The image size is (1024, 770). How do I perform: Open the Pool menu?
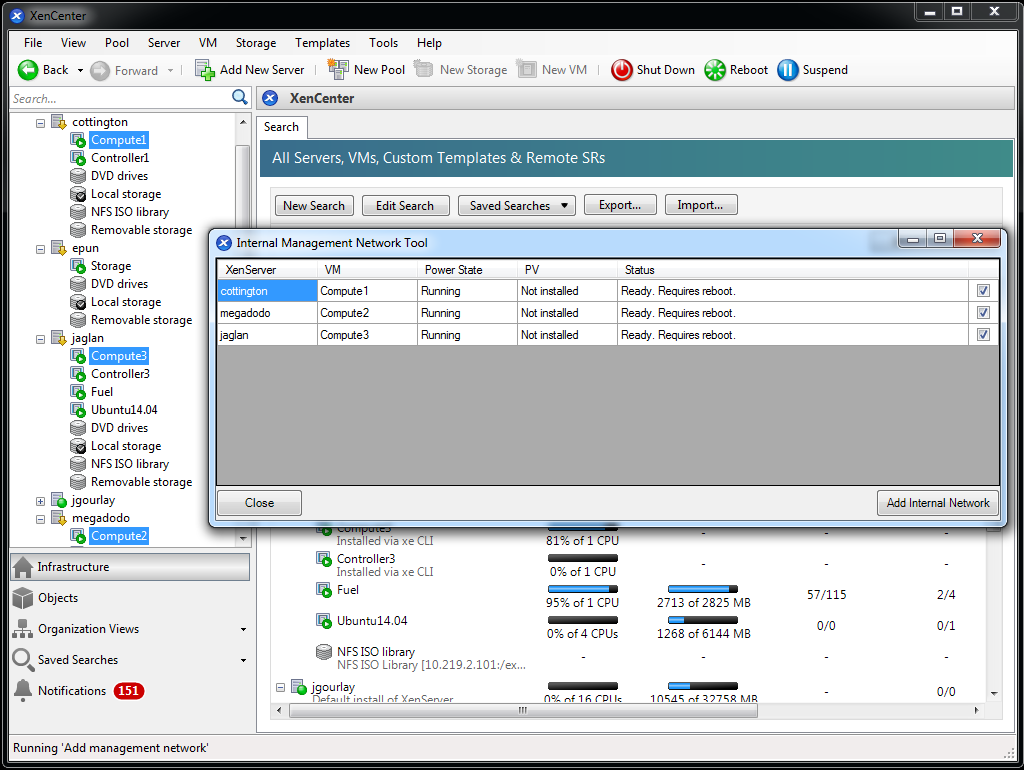117,42
